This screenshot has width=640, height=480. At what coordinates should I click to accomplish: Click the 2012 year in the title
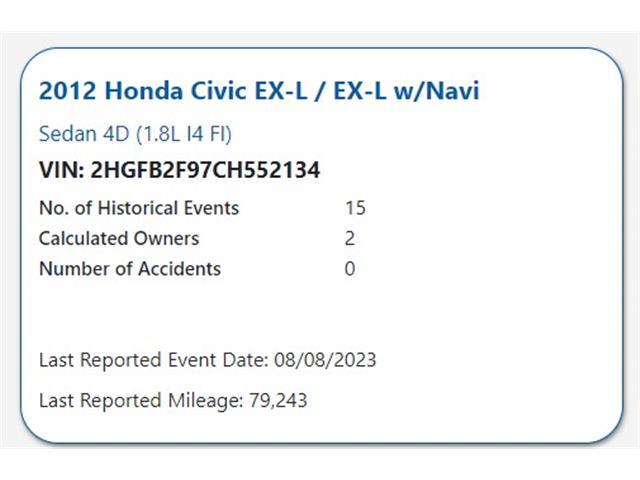point(63,92)
